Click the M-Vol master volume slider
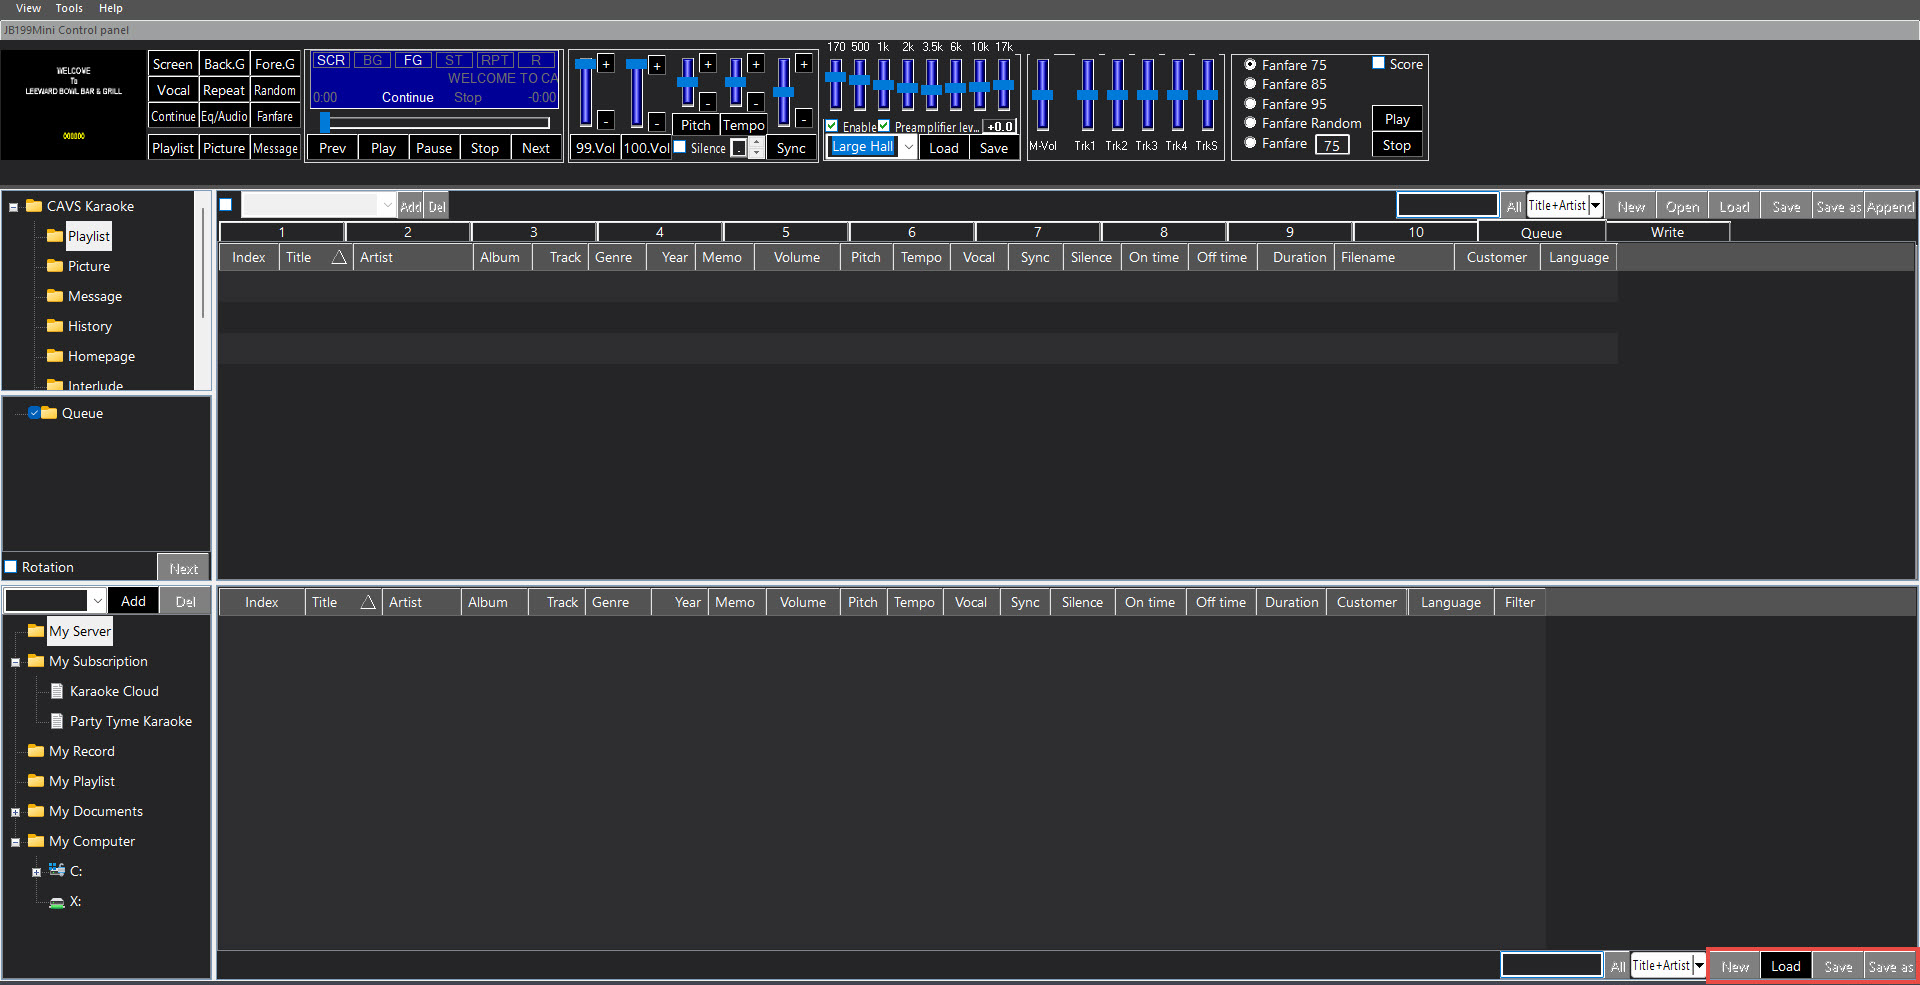The height and width of the screenshot is (985, 1920). point(1042,95)
